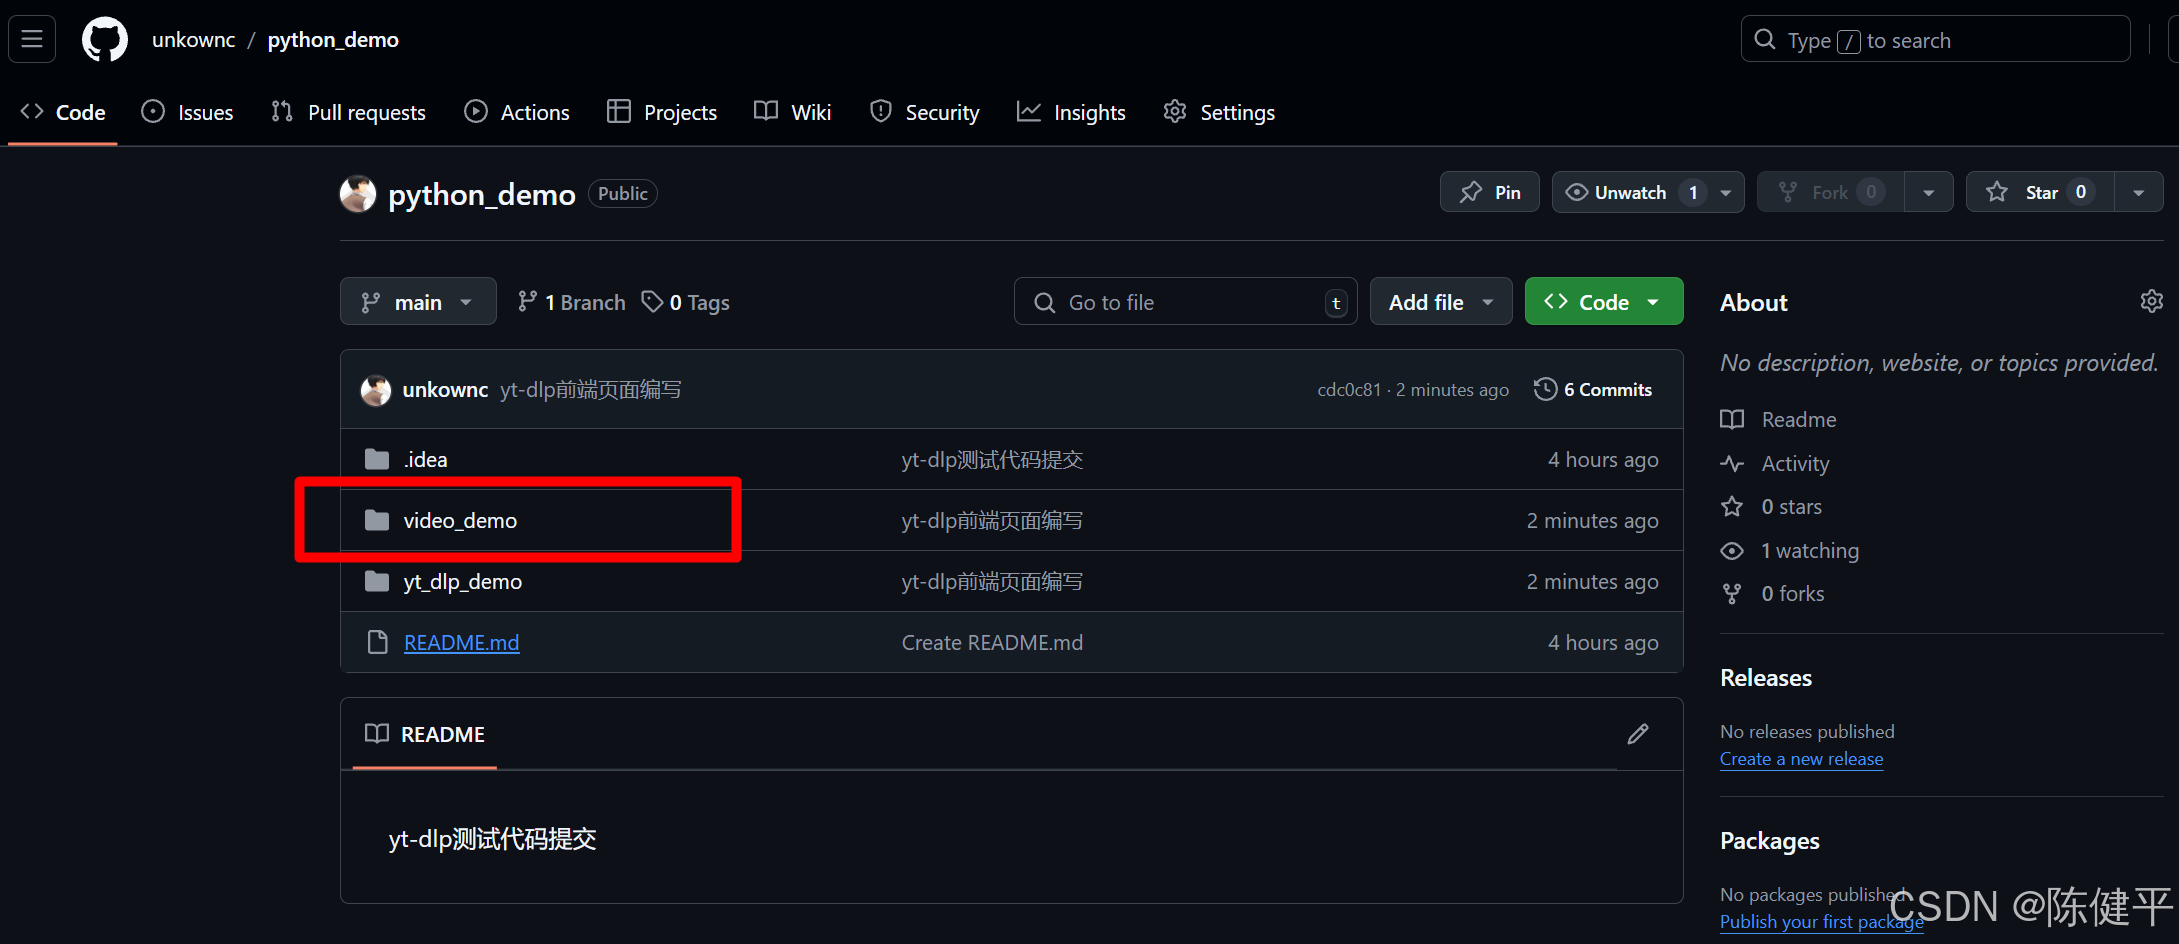
Task: Click the Fork button
Action: tap(1830, 192)
